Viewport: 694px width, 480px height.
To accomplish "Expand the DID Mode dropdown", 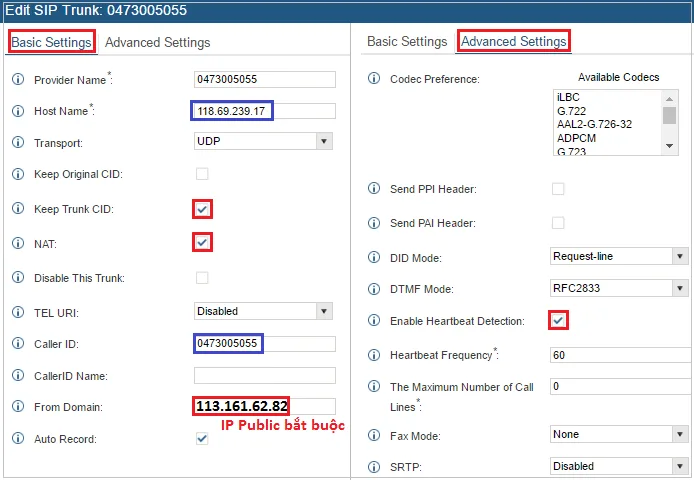I will (x=618, y=256).
